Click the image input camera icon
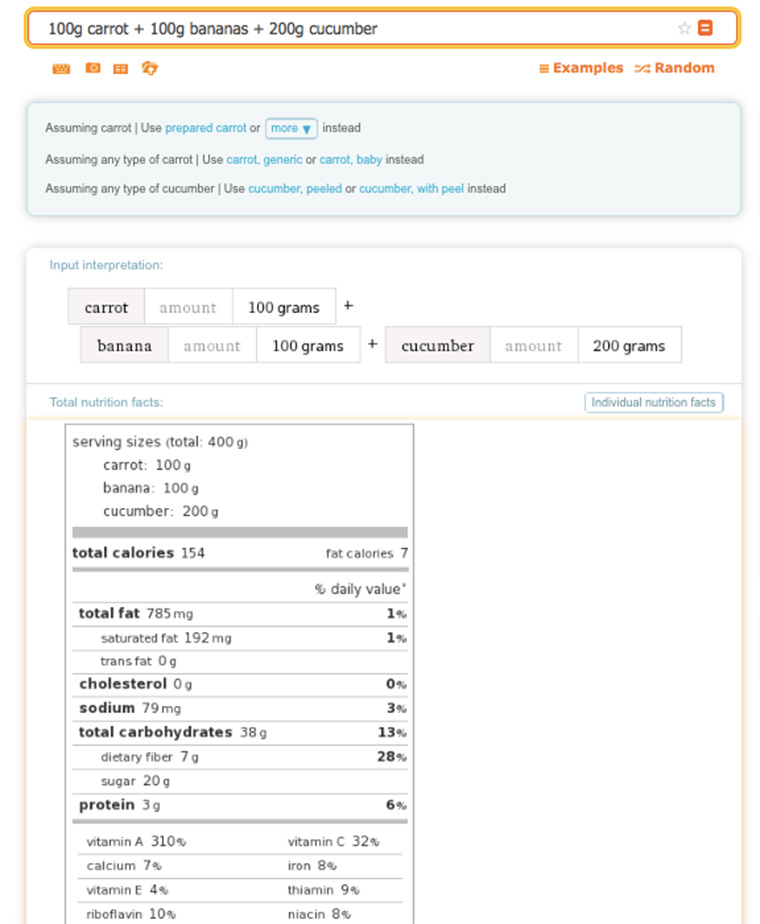The width and height of the screenshot is (760, 924). (x=92, y=69)
